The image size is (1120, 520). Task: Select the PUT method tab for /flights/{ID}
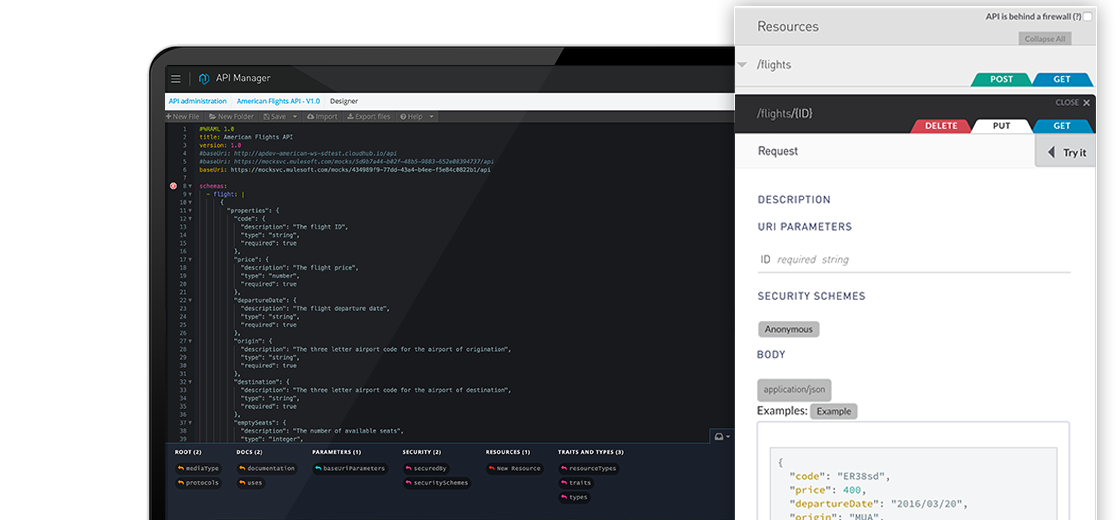click(x=1001, y=126)
